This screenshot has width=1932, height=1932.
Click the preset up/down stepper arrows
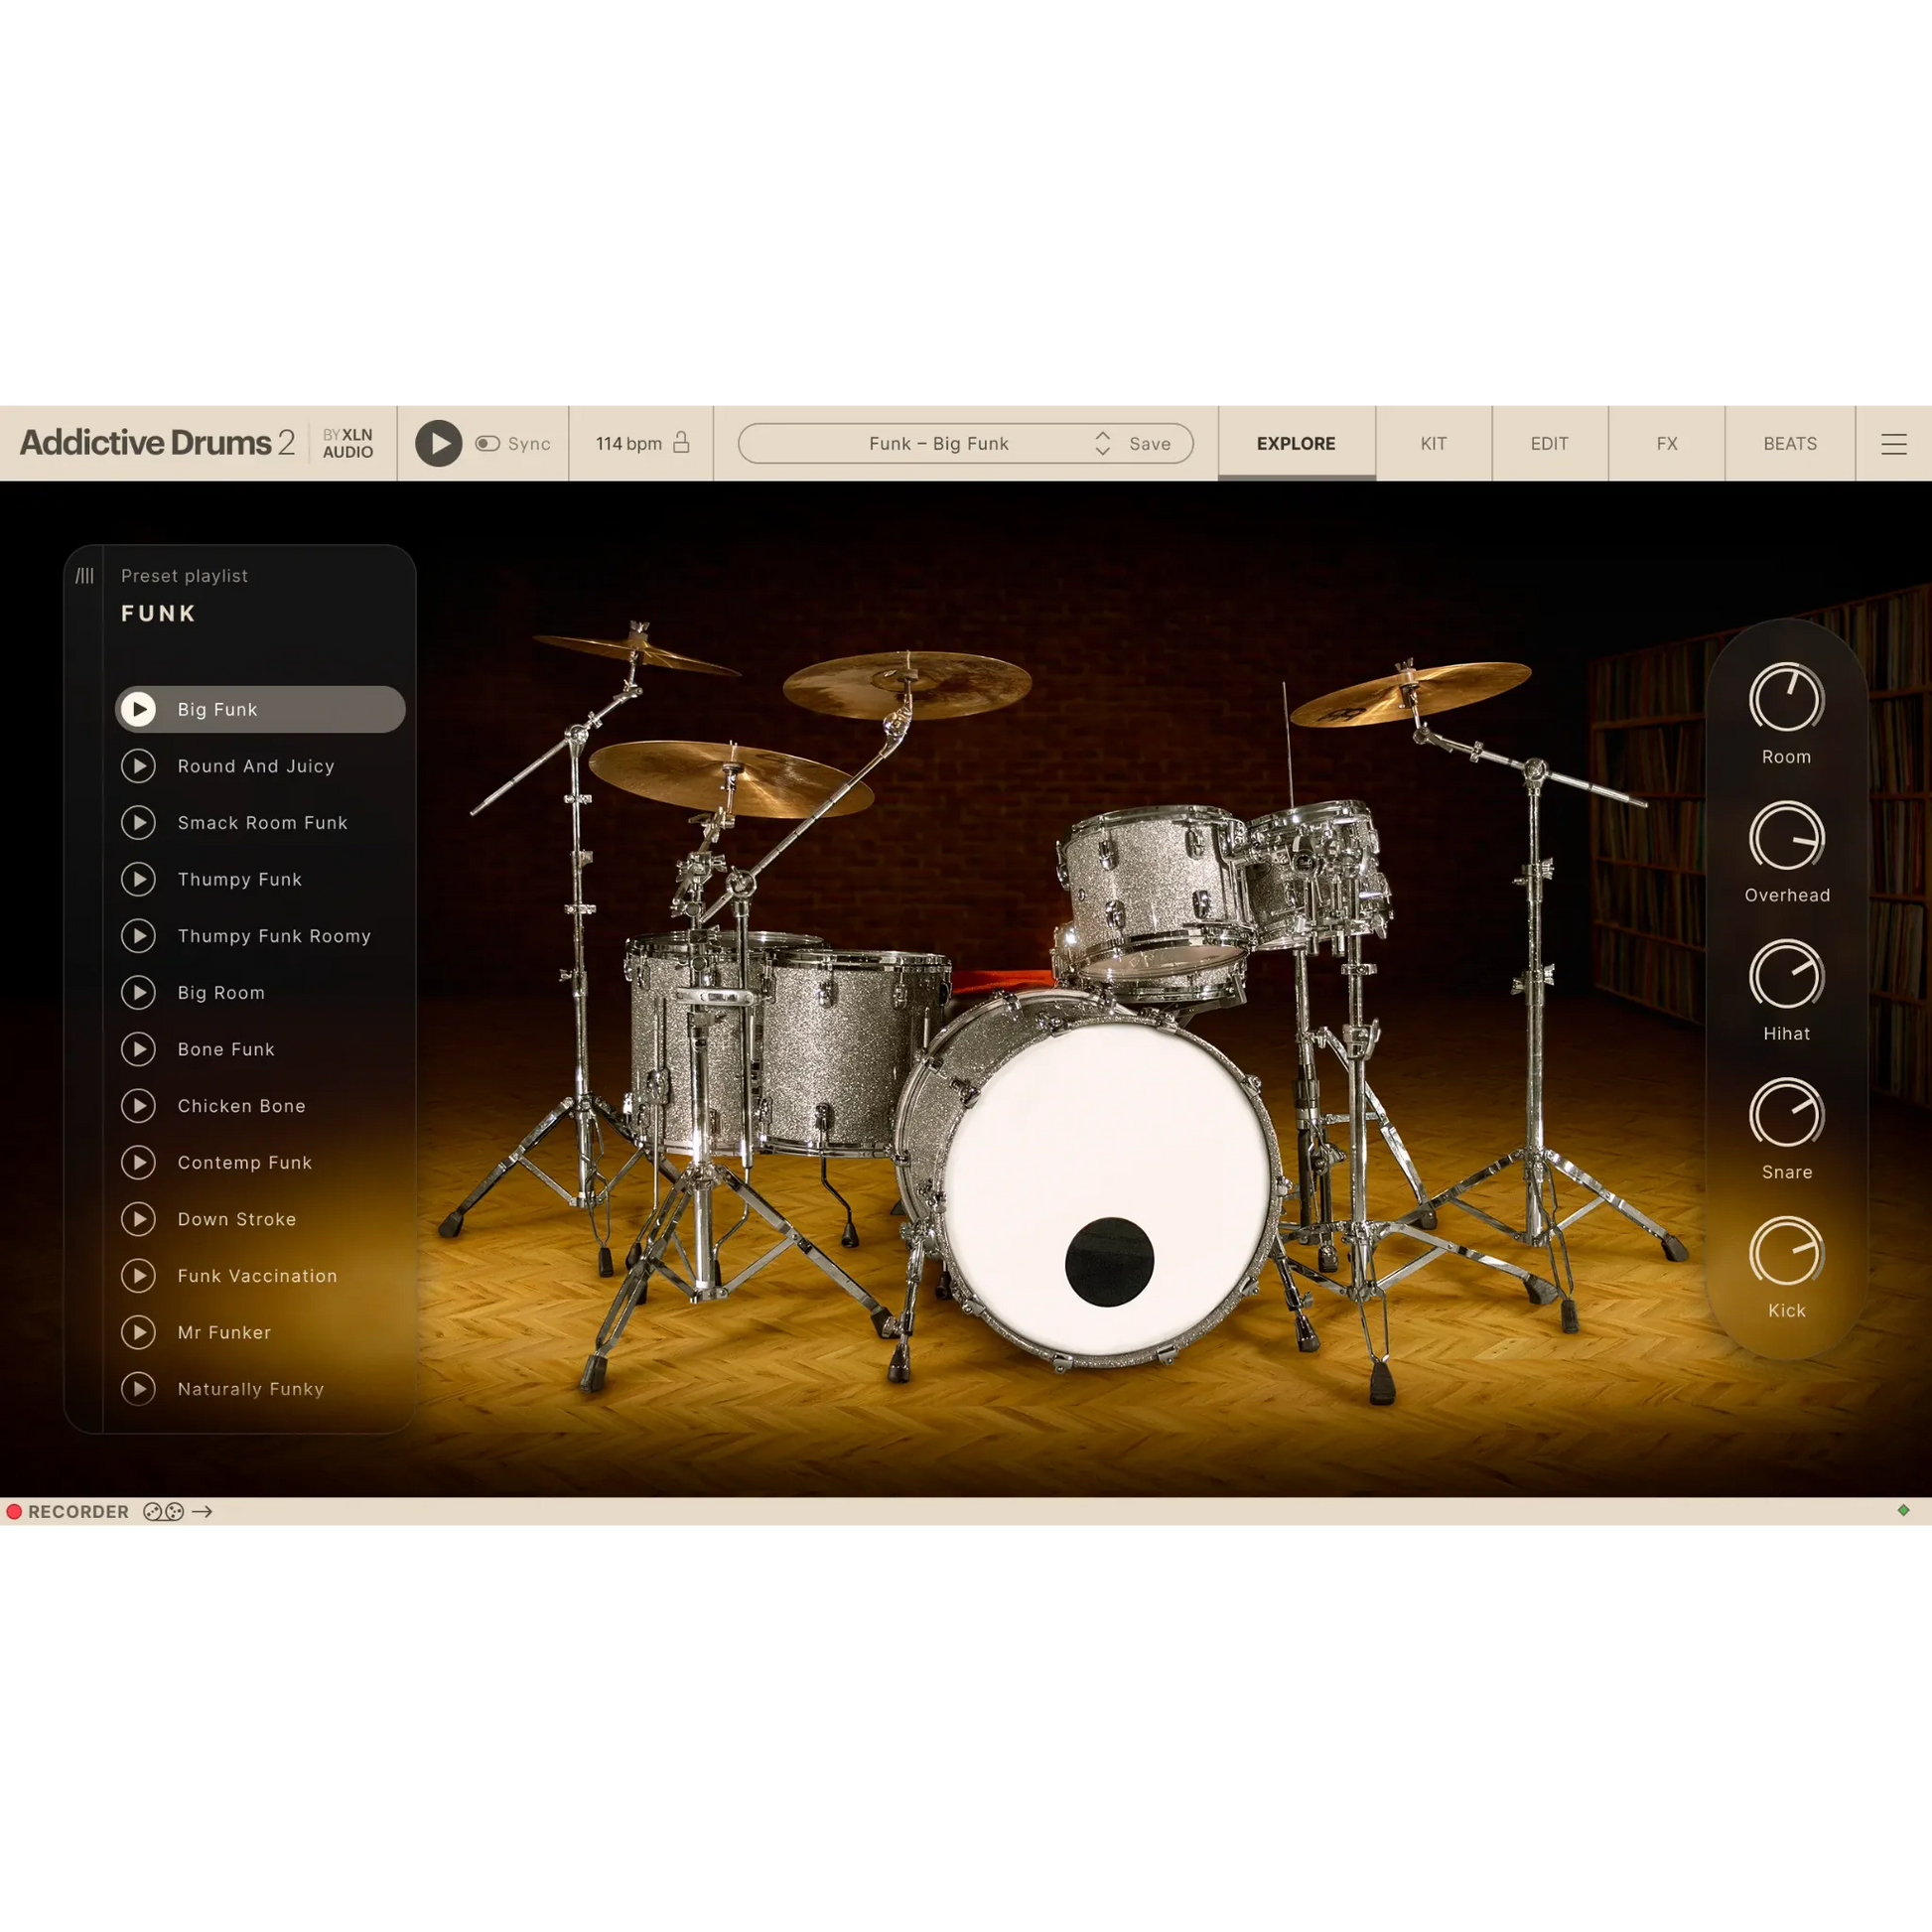(x=1102, y=443)
